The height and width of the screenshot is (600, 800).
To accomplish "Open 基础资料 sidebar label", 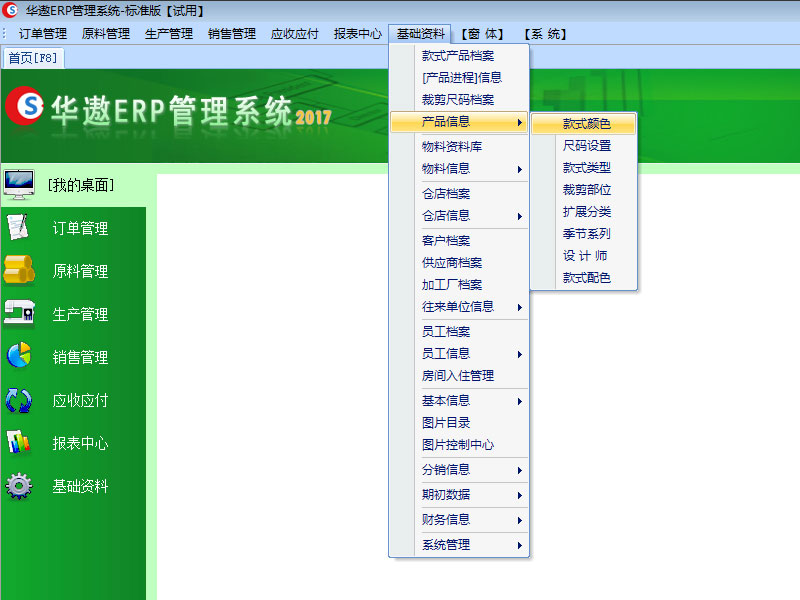I will click(80, 486).
